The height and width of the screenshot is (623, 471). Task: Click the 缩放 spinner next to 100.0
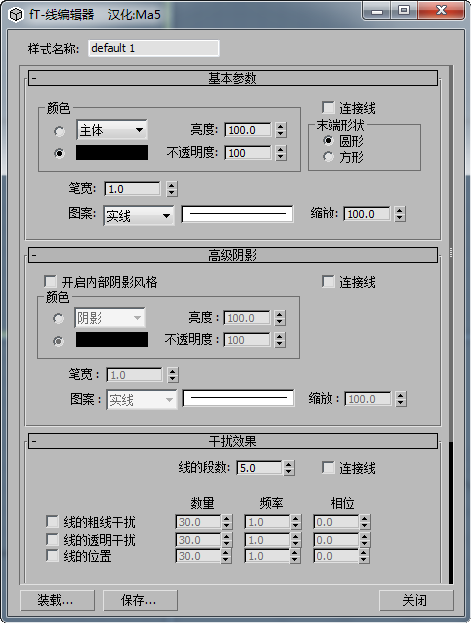coord(400,214)
